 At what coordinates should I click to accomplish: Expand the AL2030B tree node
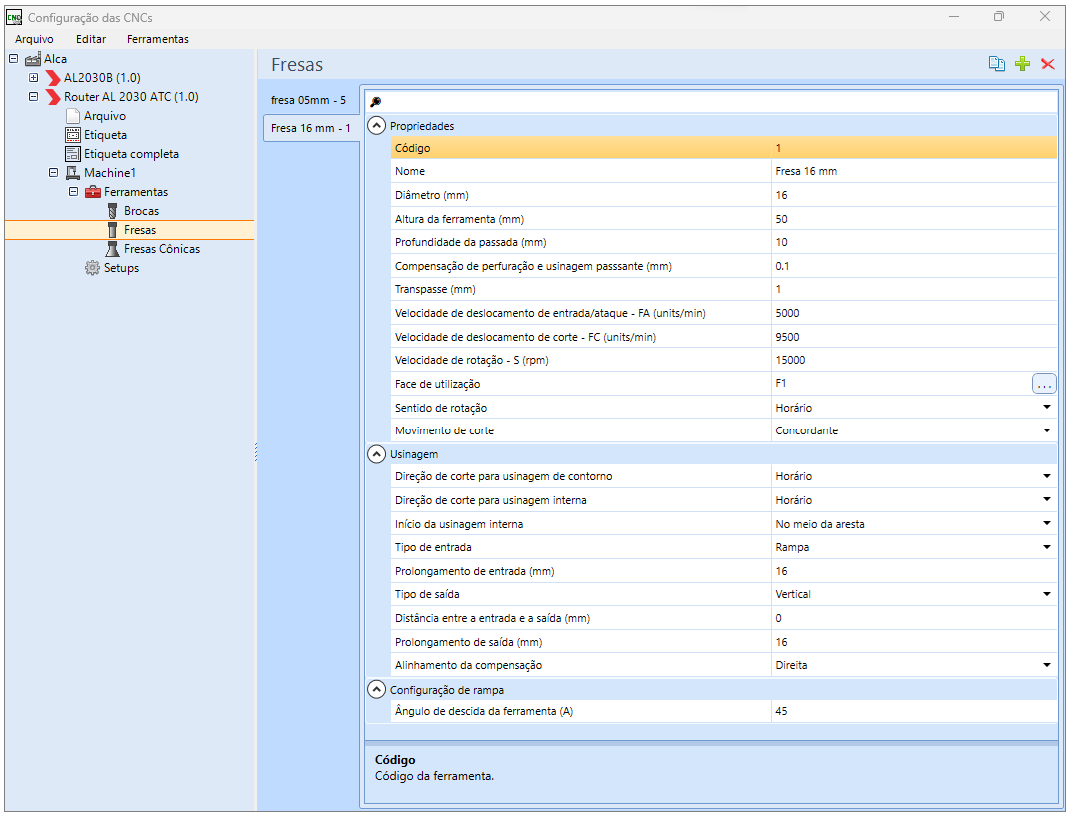pyautogui.click(x=33, y=78)
